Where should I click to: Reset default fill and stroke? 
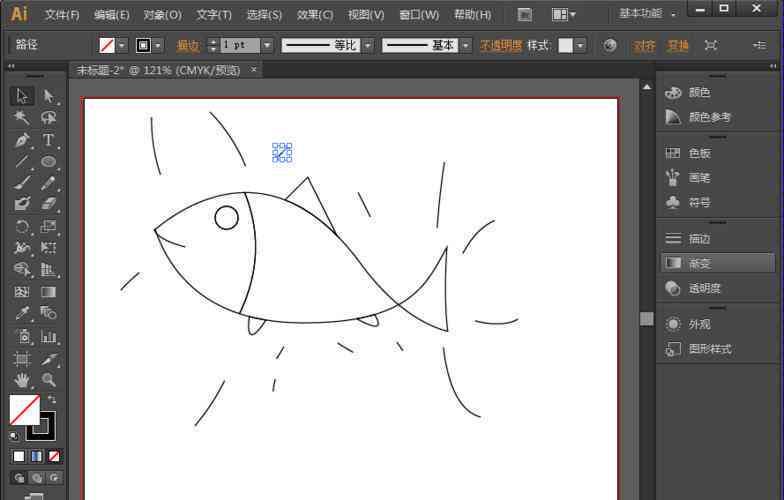pos(14,436)
